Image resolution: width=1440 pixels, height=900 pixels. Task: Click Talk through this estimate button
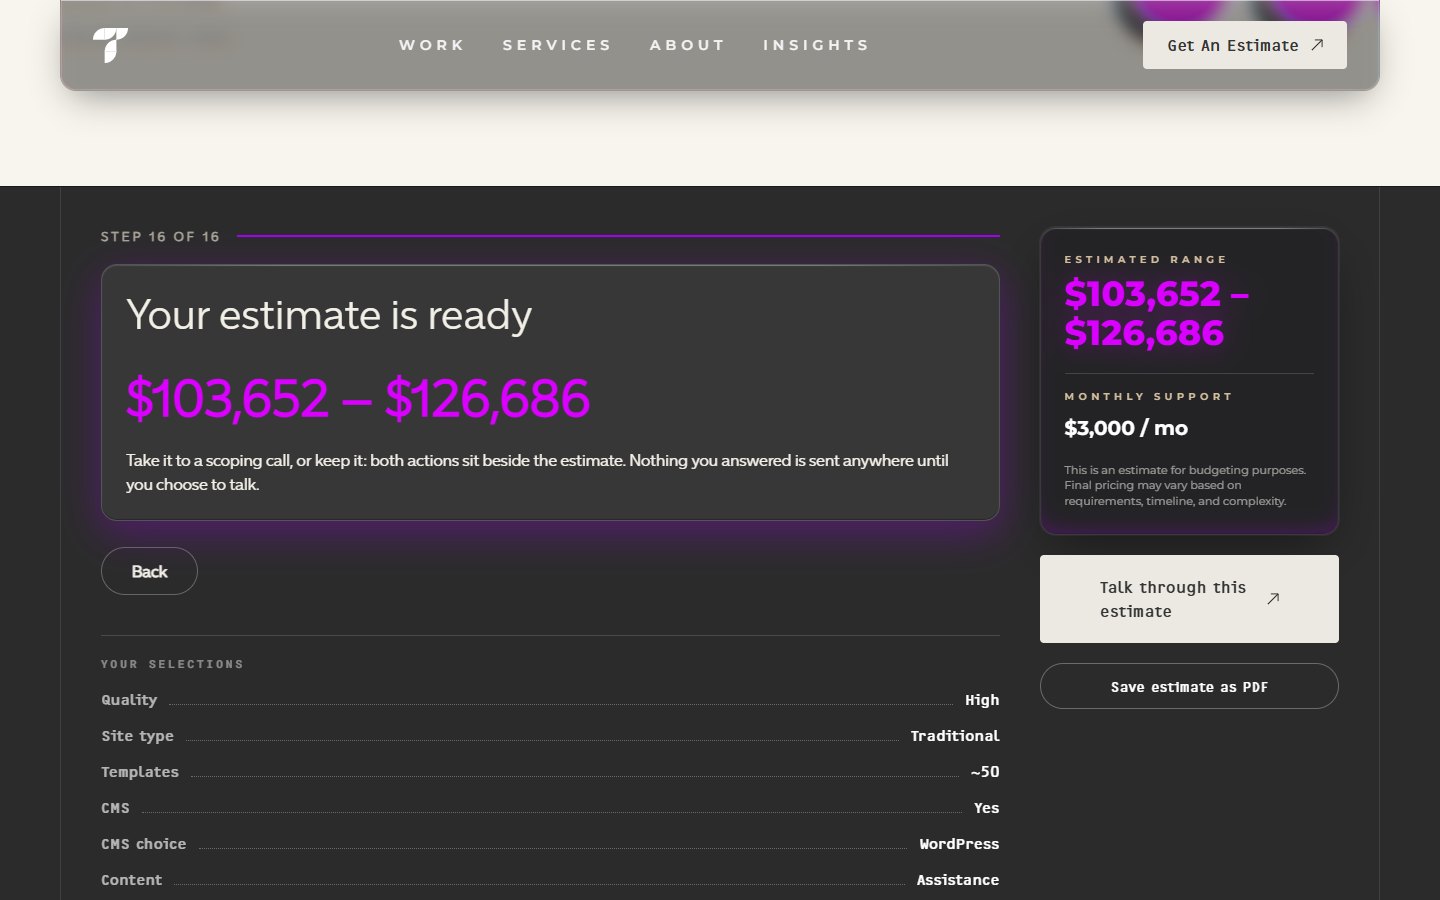coord(1189,599)
